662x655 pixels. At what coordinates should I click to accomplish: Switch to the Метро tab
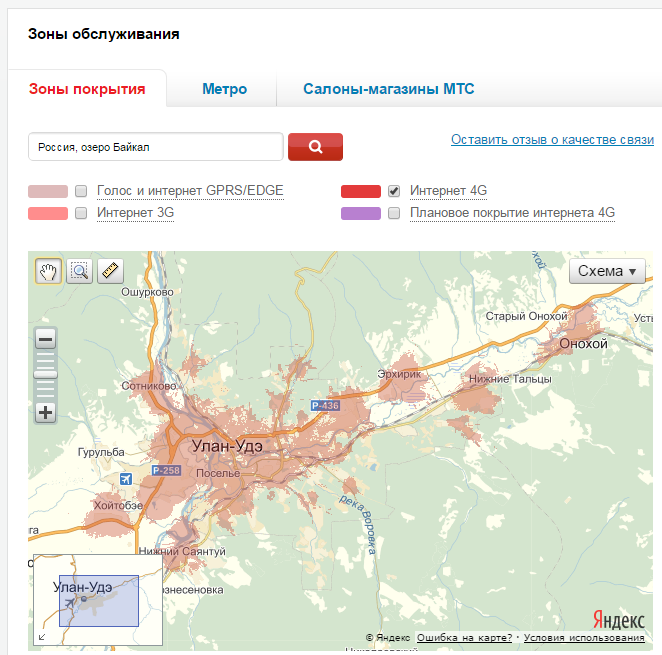[x=224, y=89]
